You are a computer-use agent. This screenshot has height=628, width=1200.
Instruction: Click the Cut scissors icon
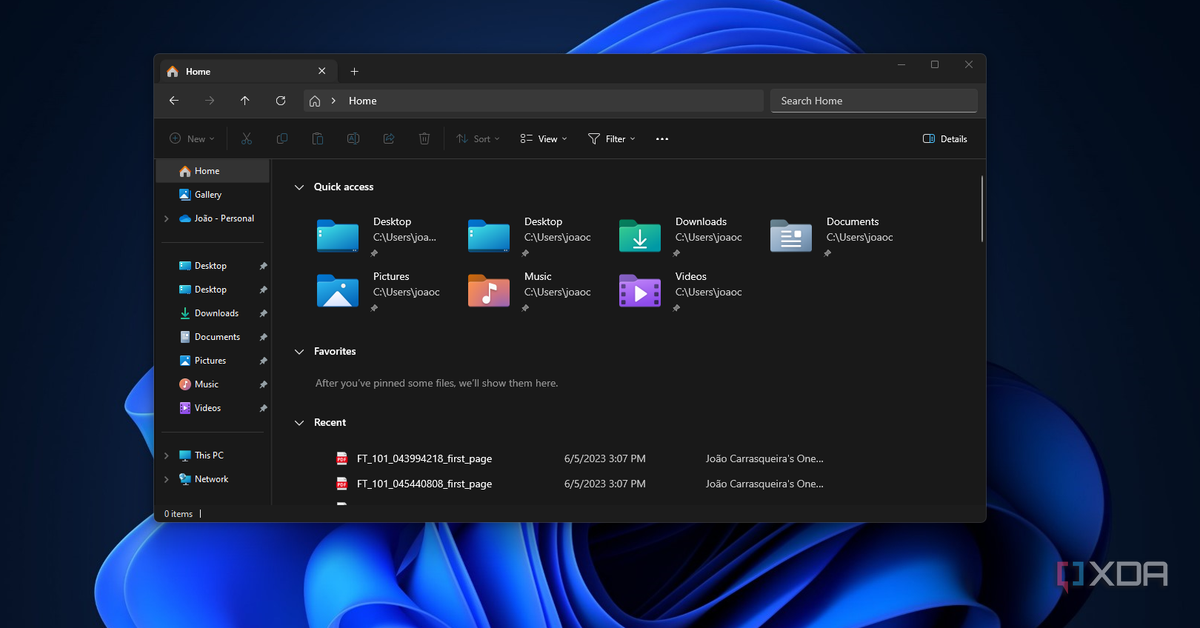coord(246,139)
